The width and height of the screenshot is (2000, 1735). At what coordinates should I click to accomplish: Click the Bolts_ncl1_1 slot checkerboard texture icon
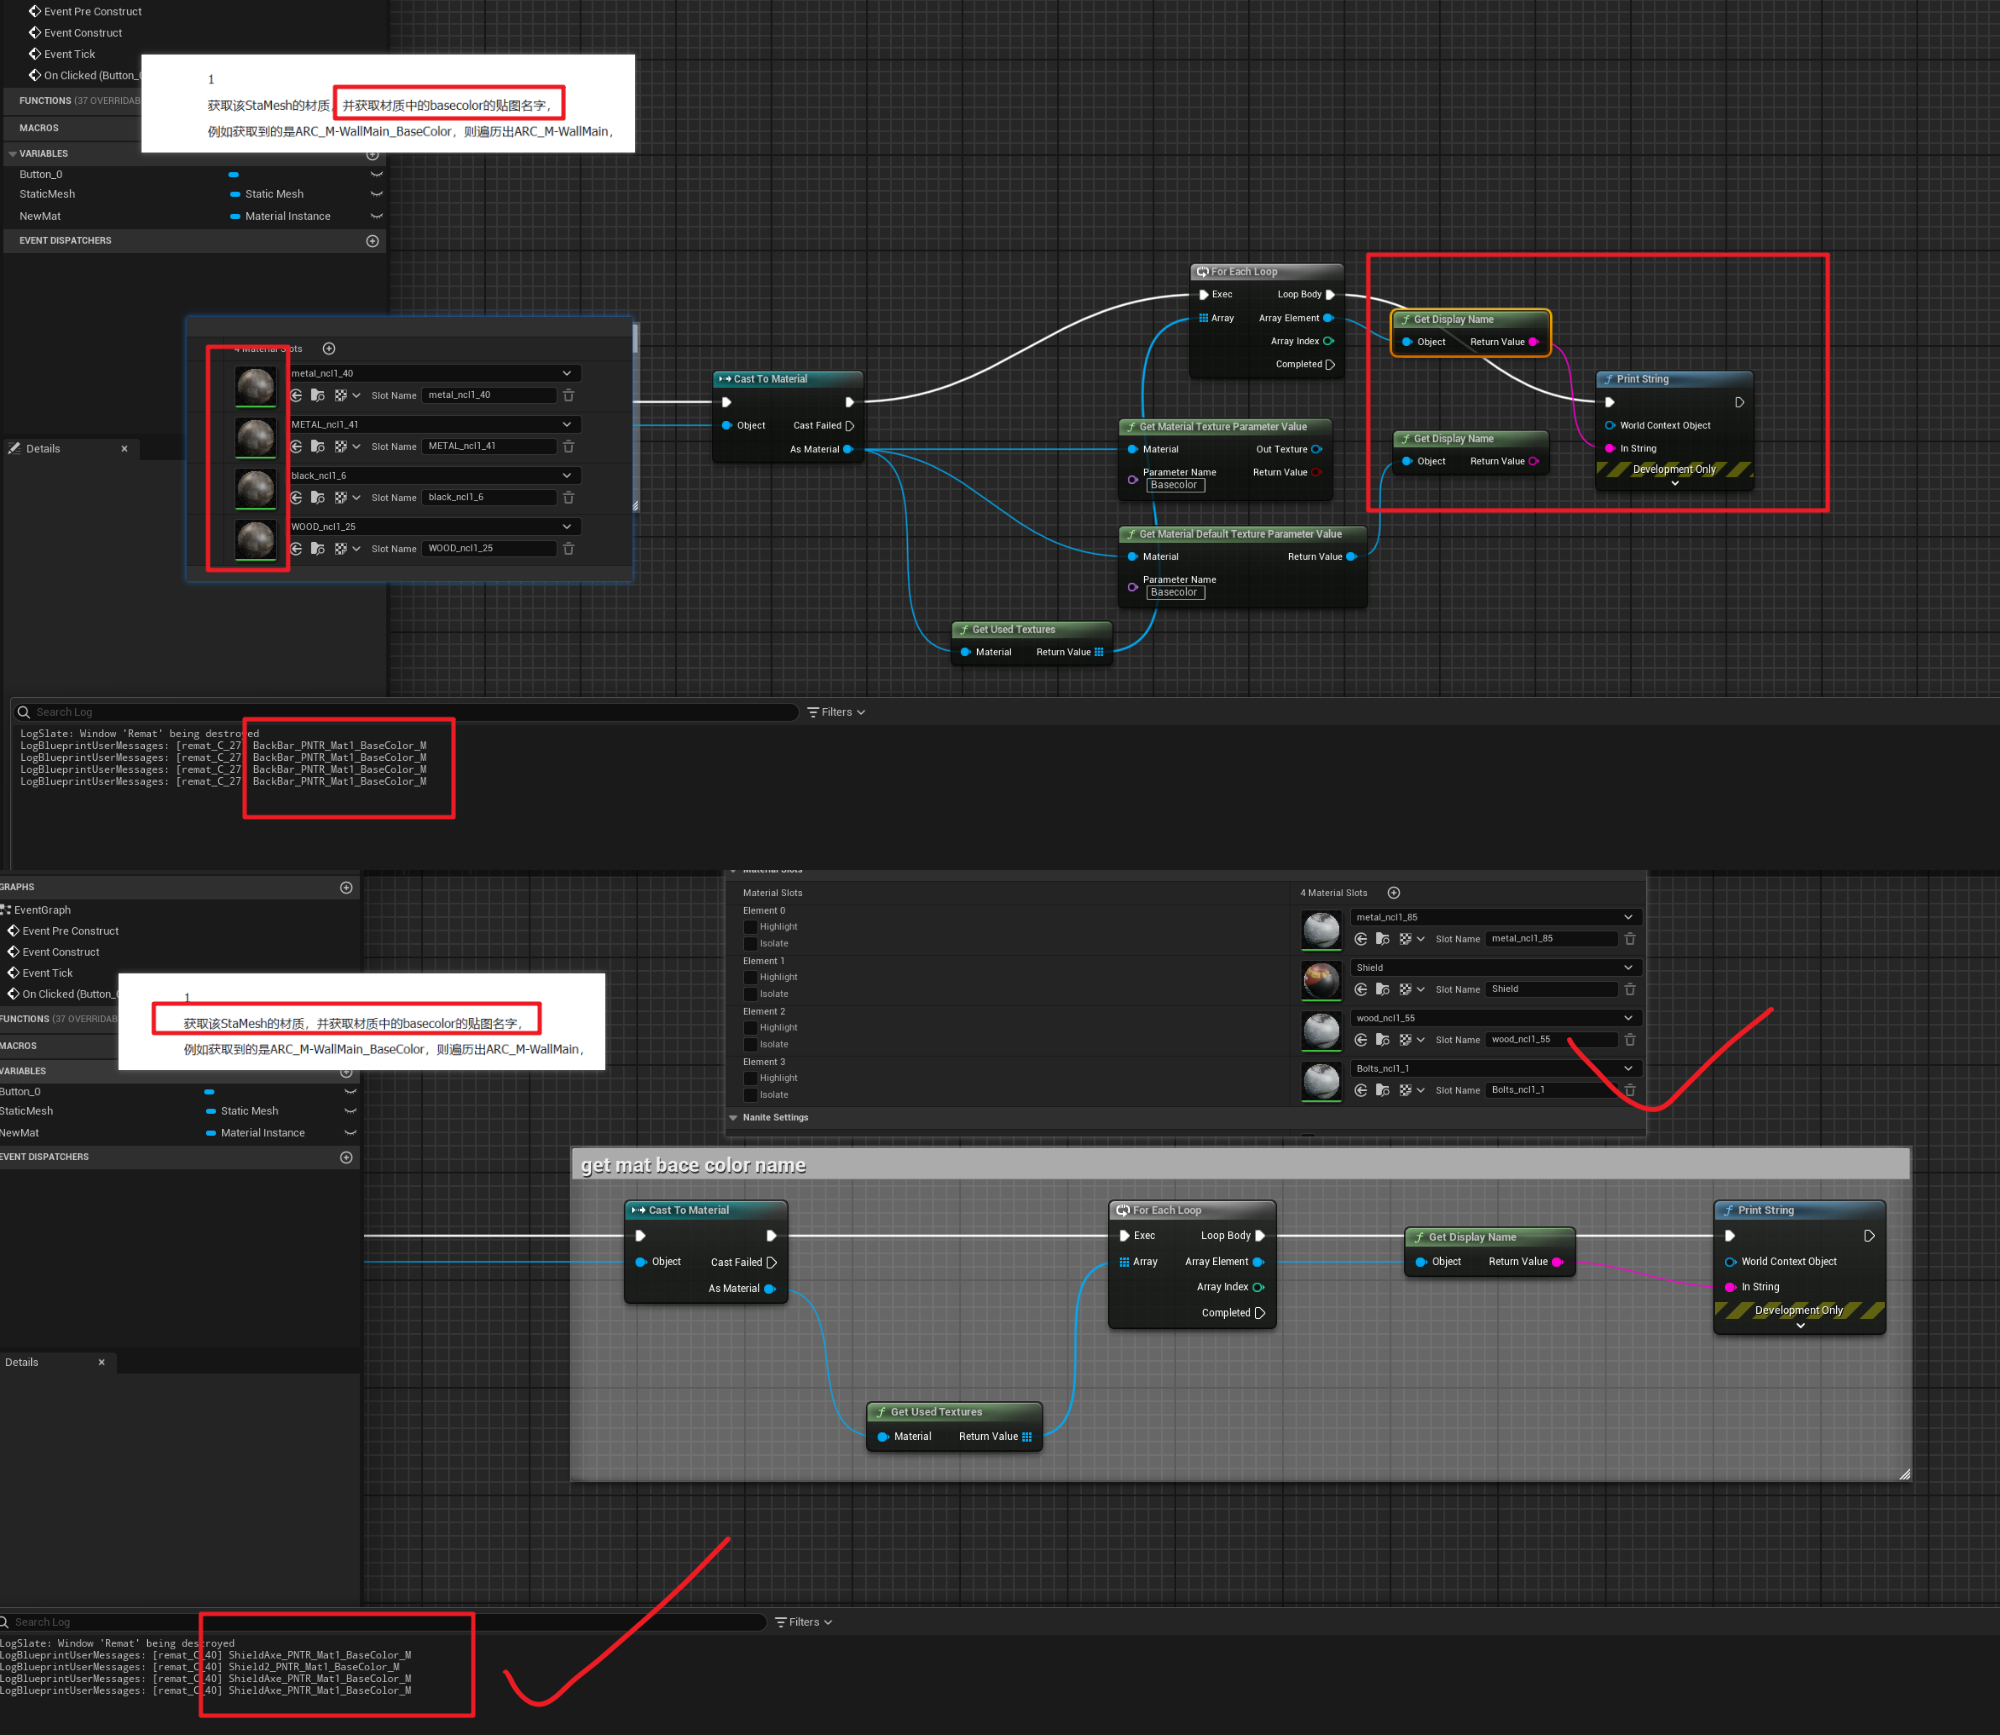pyautogui.click(x=1405, y=1091)
